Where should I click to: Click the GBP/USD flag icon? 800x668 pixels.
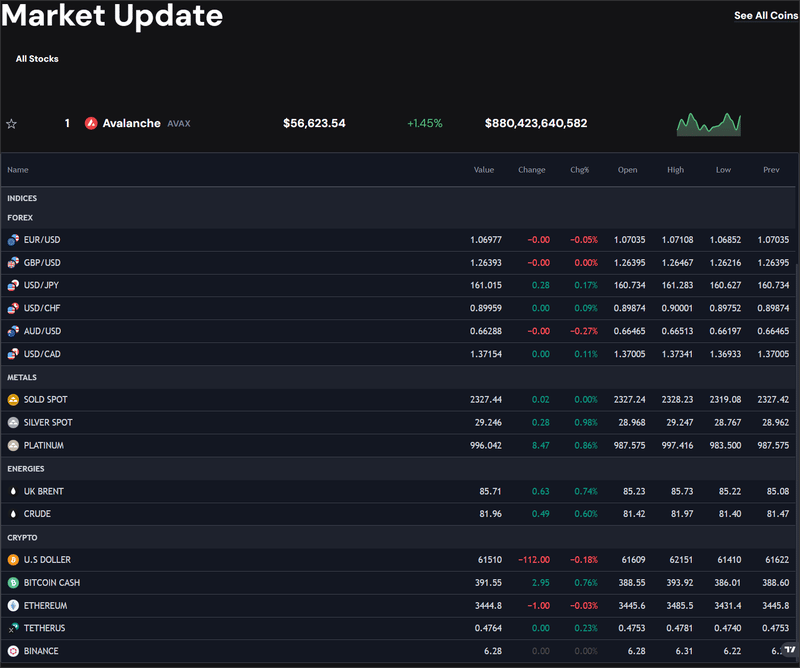click(13, 263)
